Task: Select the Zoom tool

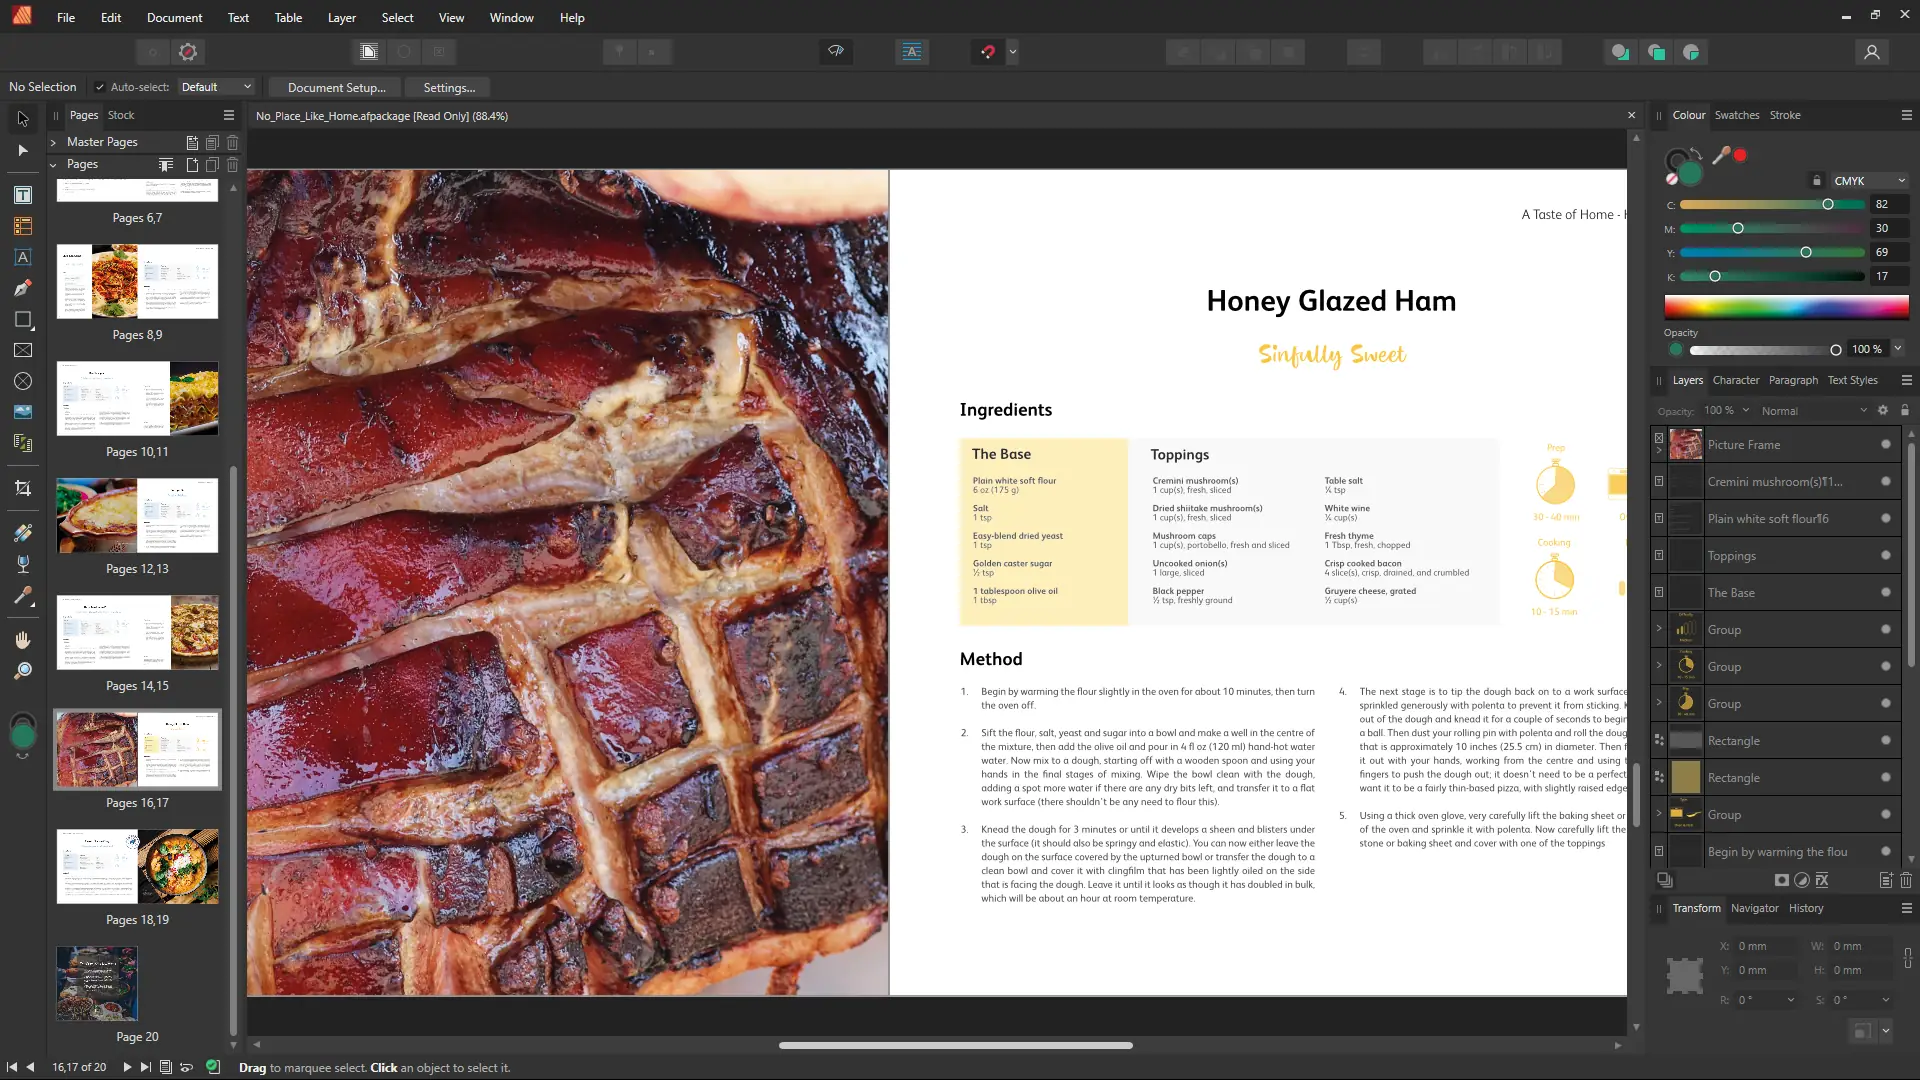Action: (22, 671)
